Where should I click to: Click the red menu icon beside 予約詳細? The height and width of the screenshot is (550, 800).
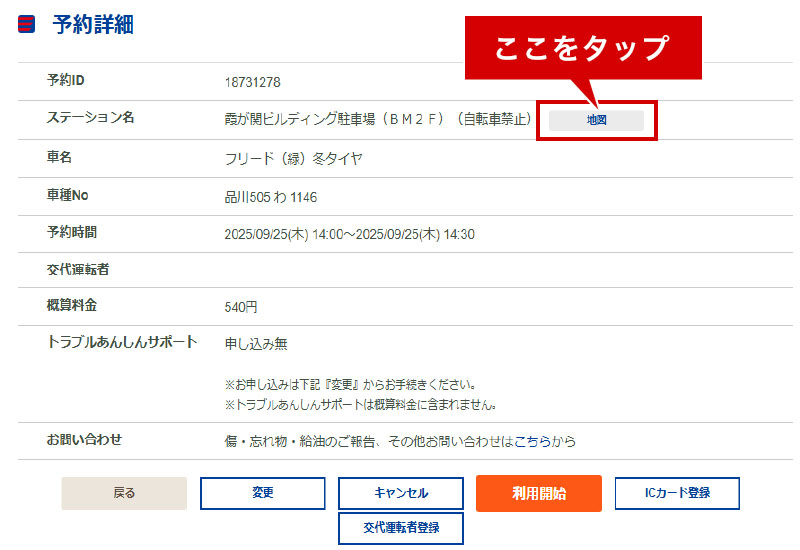[x=27, y=25]
